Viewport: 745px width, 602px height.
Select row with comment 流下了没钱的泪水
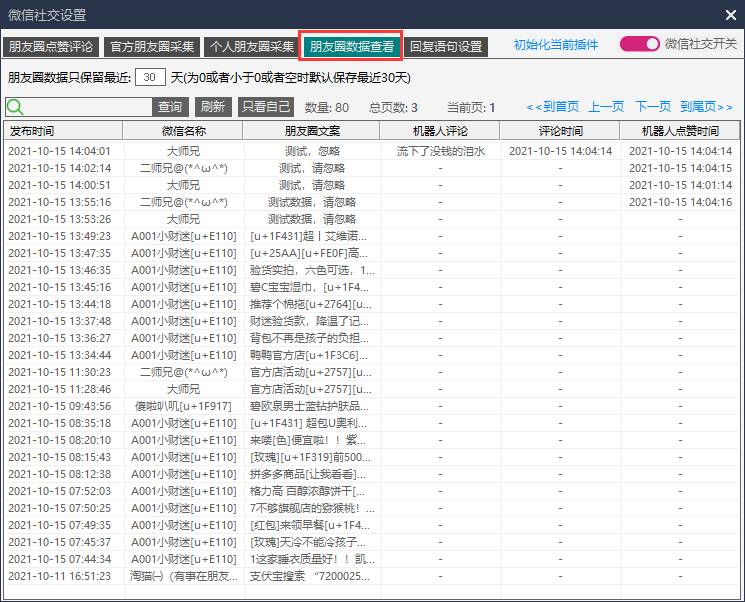pos(440,151)
